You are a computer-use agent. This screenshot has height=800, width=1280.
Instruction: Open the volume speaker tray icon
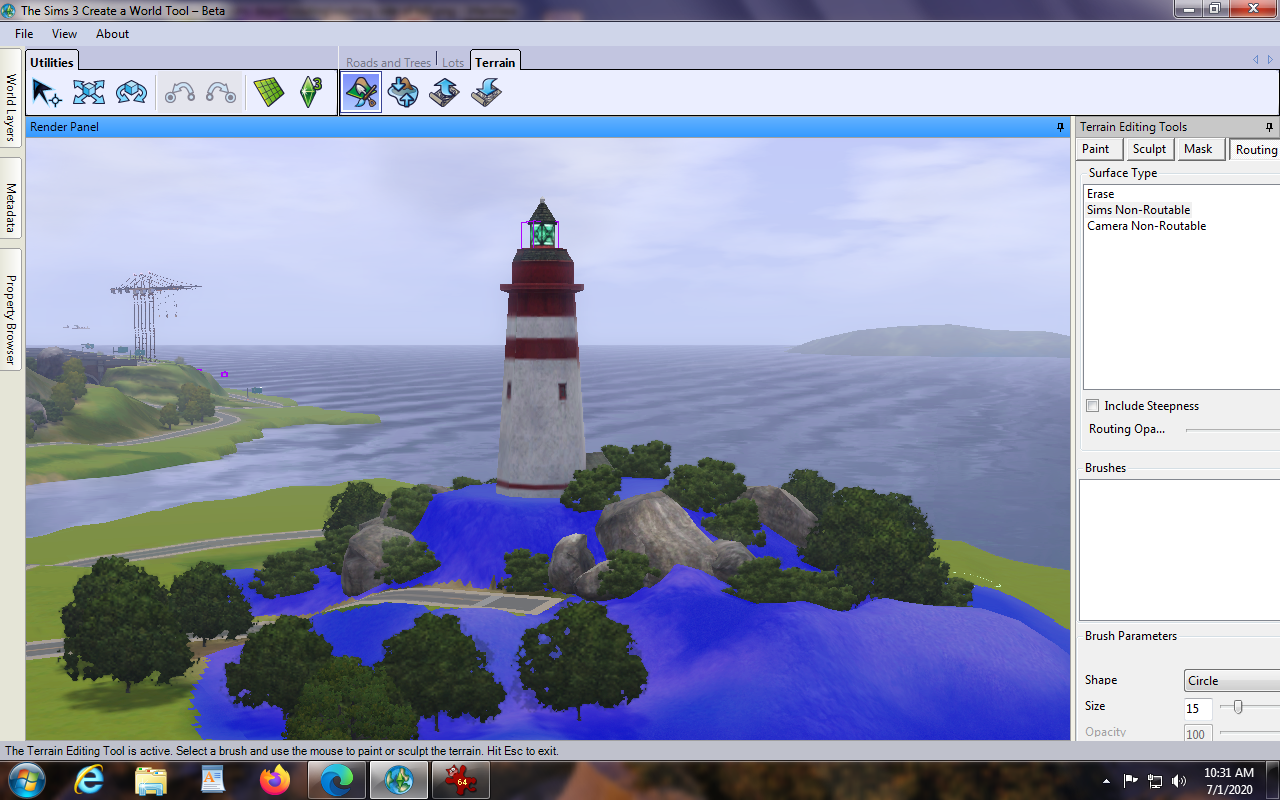tap(1179, 781)
